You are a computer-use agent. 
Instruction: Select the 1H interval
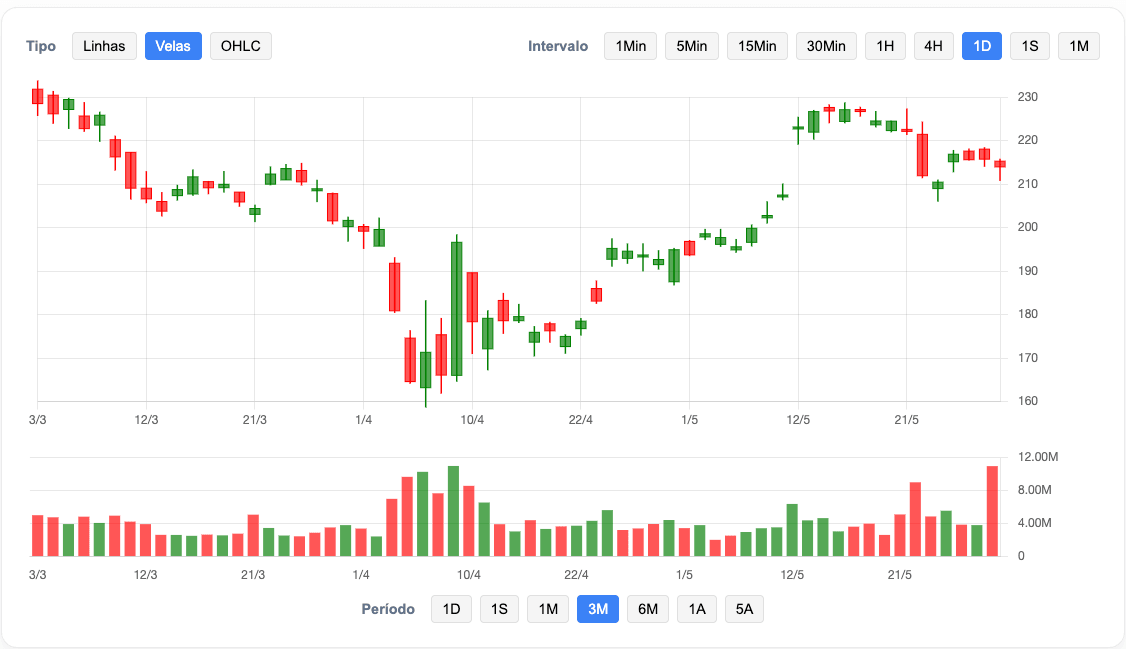885,46
